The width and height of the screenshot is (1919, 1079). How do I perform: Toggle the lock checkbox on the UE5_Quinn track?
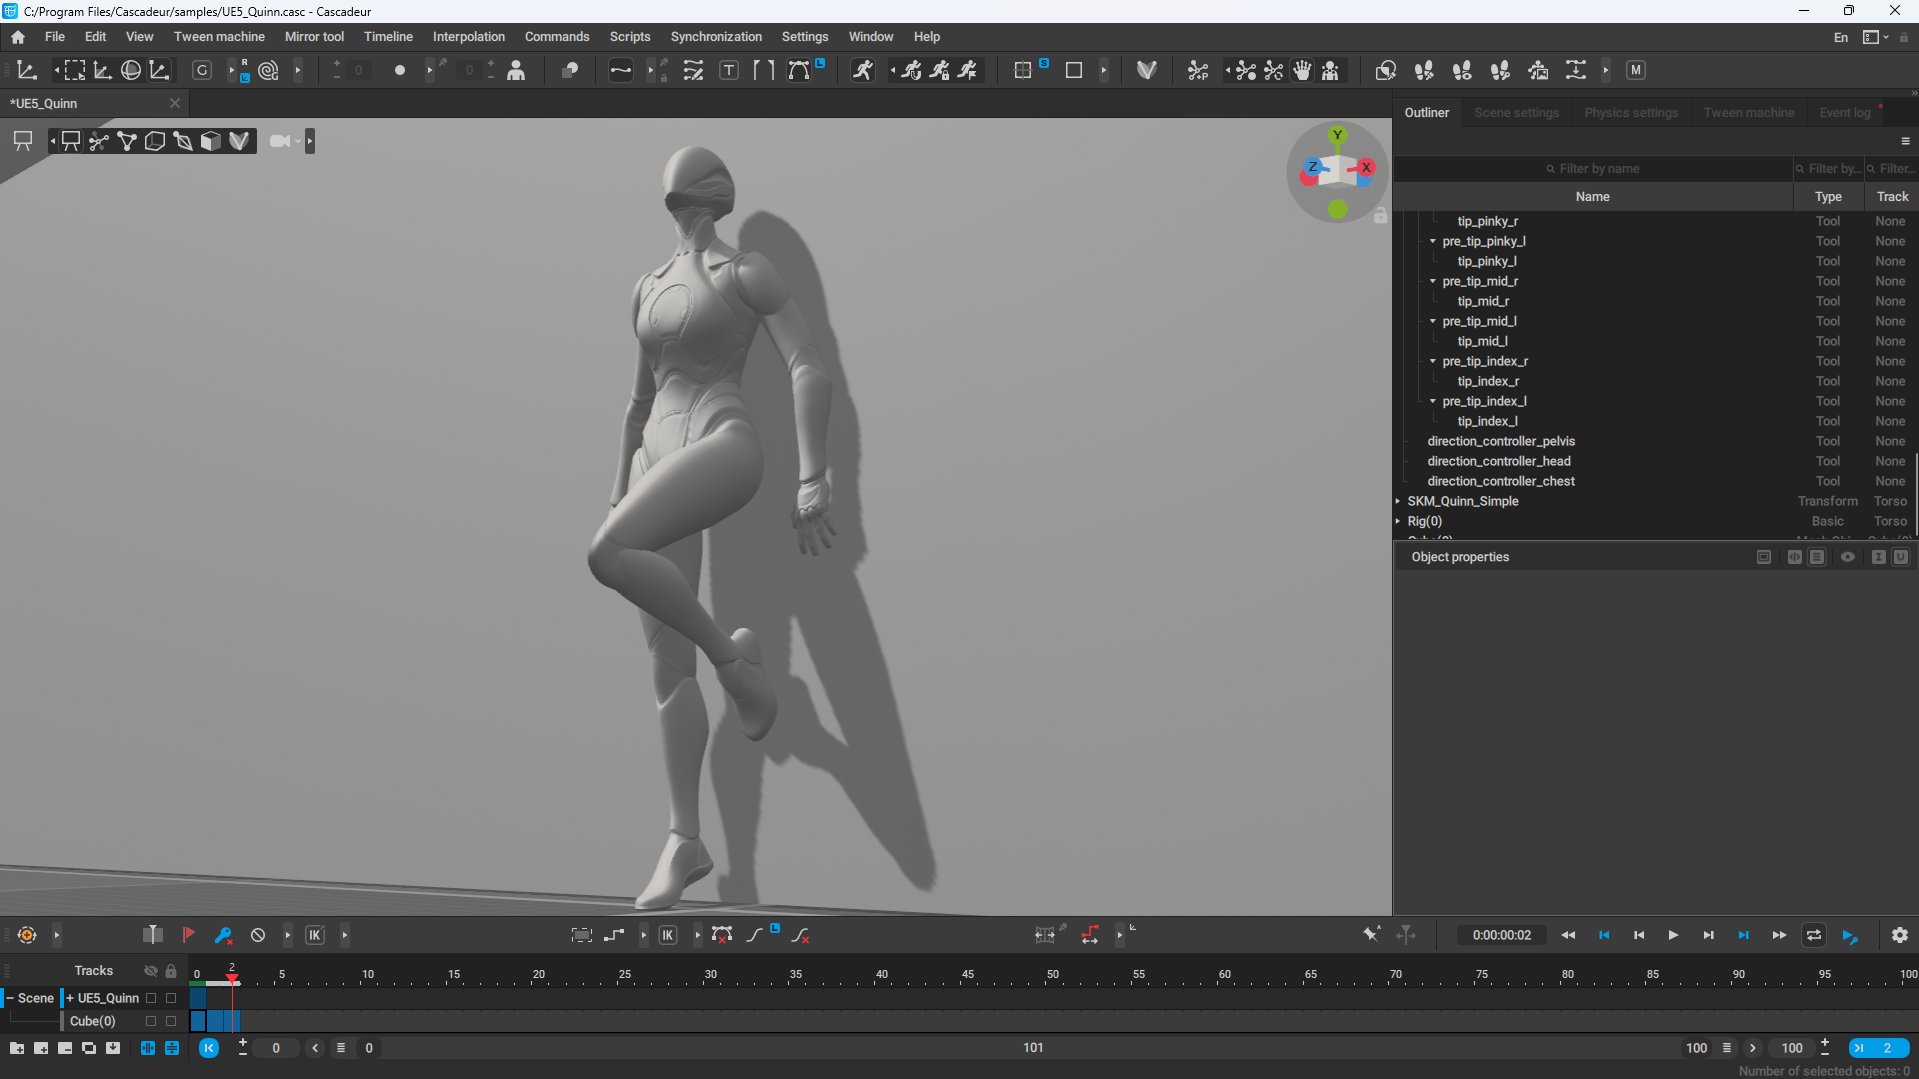click(x=171, y=998)
